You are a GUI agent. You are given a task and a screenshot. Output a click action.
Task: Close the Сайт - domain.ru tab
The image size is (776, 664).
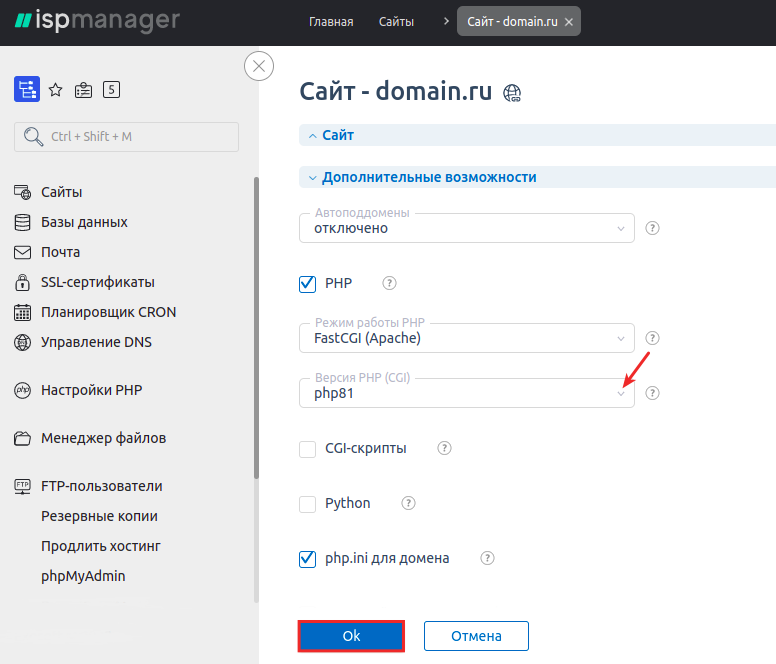click(569, 22)
